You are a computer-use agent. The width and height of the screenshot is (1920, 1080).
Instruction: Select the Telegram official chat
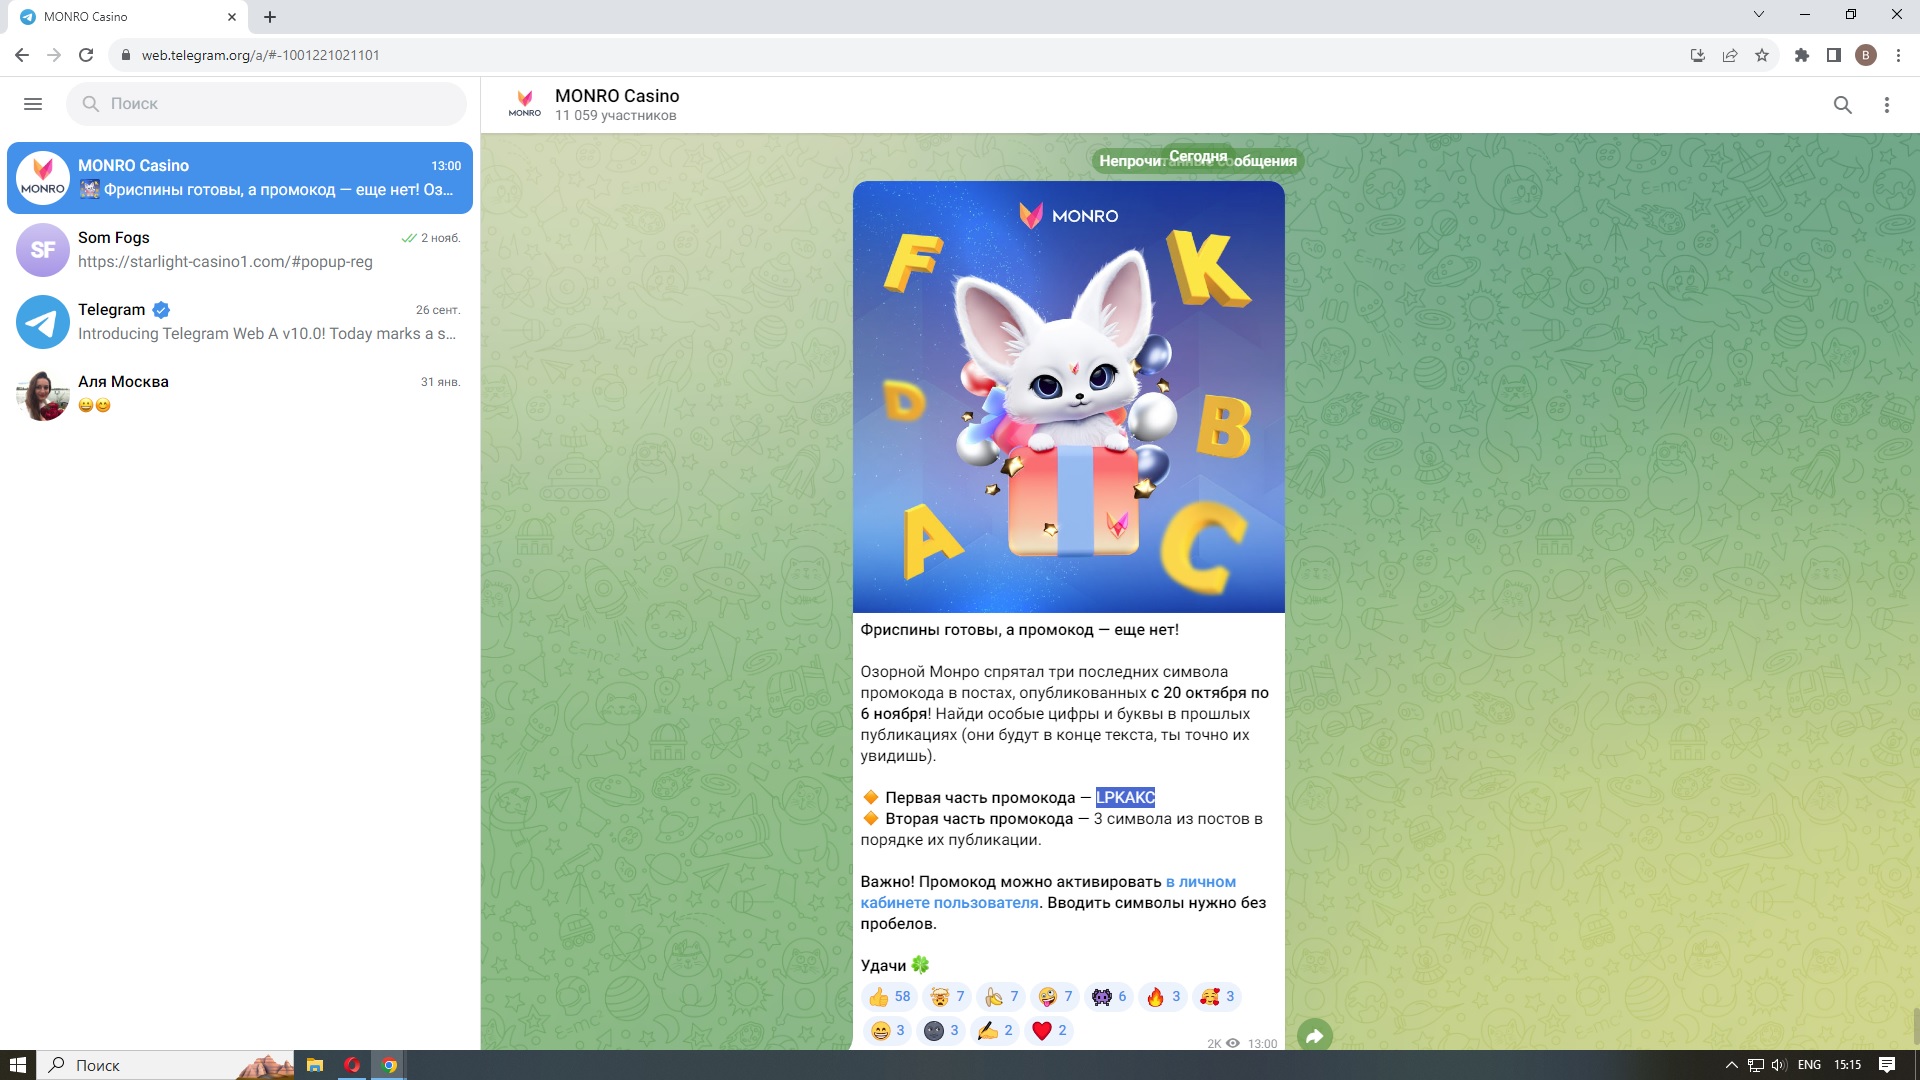point(240,322)
